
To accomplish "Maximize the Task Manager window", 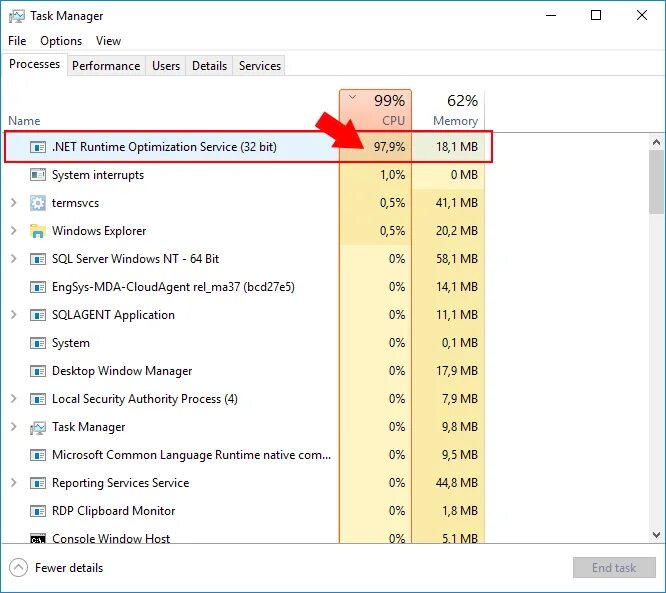I will pyautogui.click(x=596, y=16).
